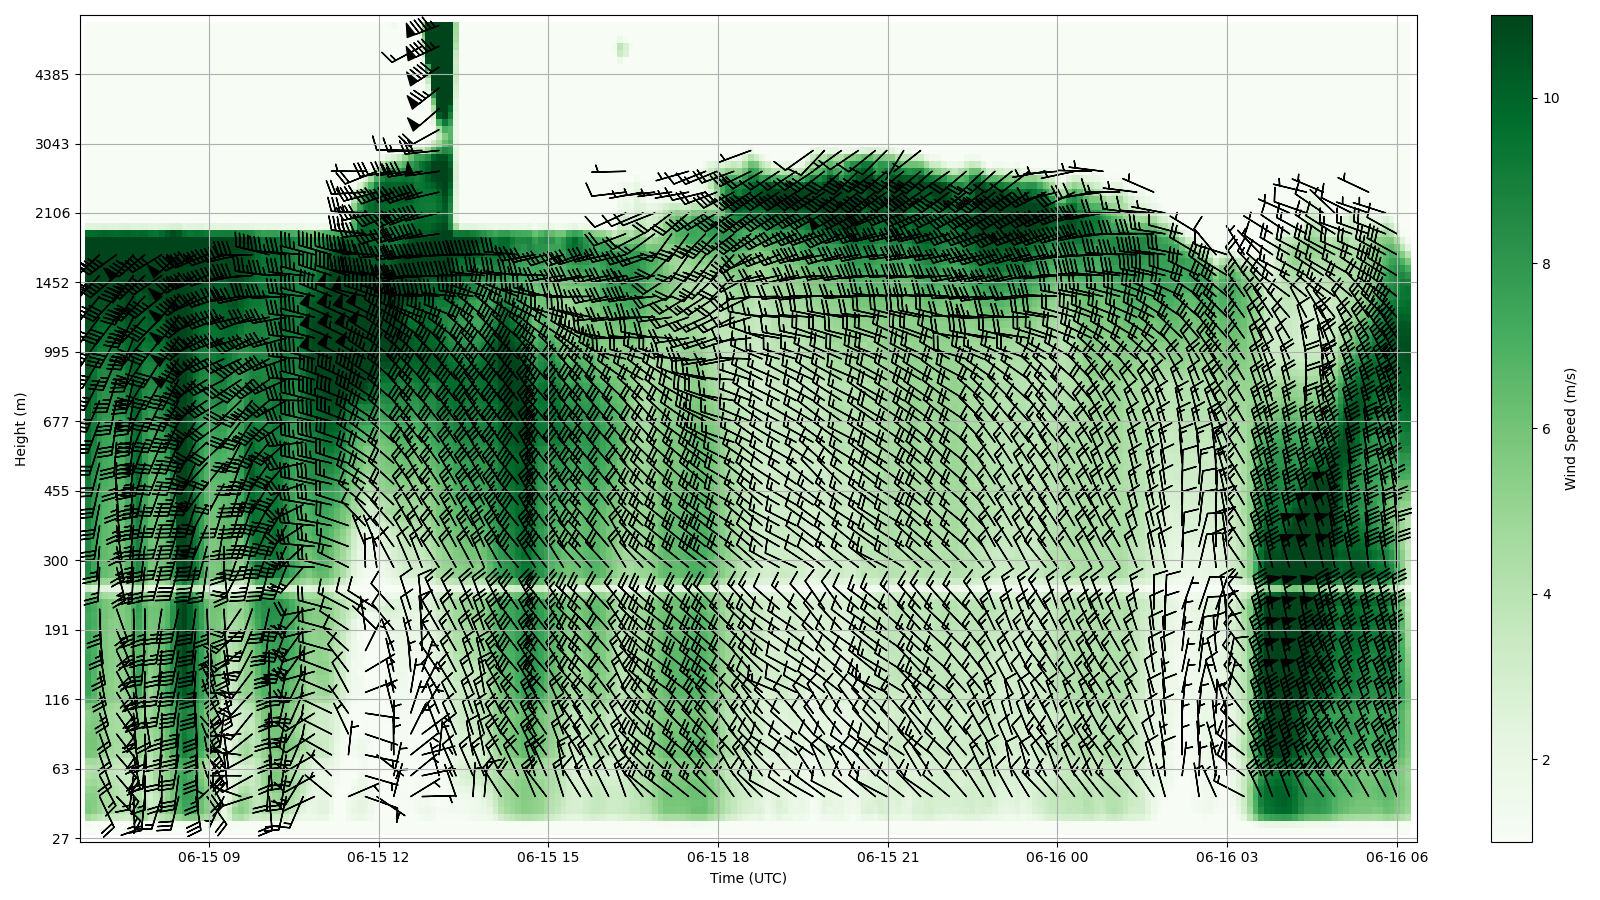Click the '06-16 06' time tick label

pyautogui.click(x=1396, y=857)
